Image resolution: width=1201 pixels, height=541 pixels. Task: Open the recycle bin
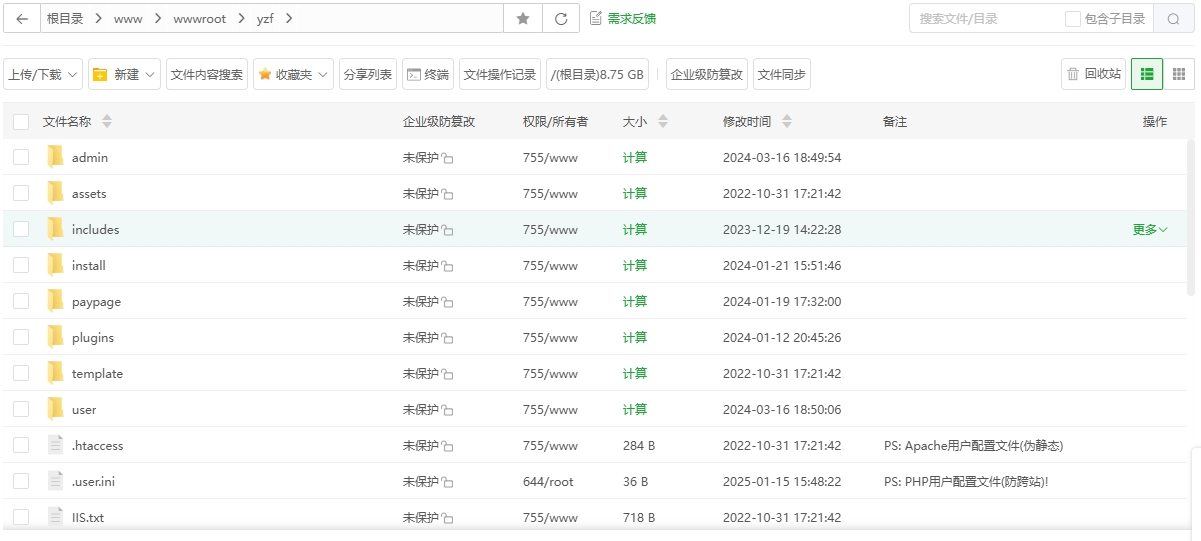point(1094,74)
